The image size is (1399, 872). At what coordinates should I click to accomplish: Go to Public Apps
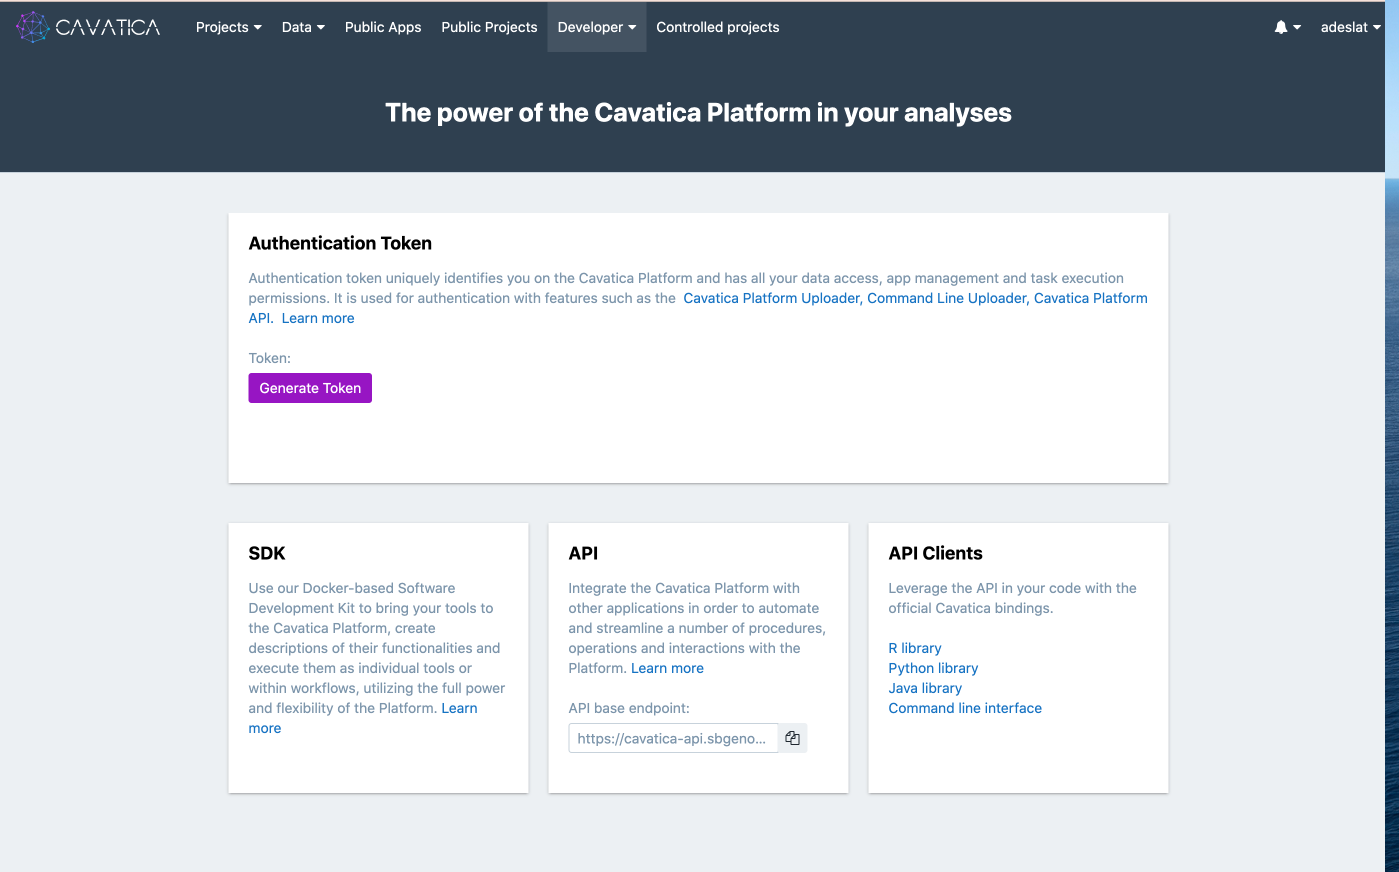[383, 27]
